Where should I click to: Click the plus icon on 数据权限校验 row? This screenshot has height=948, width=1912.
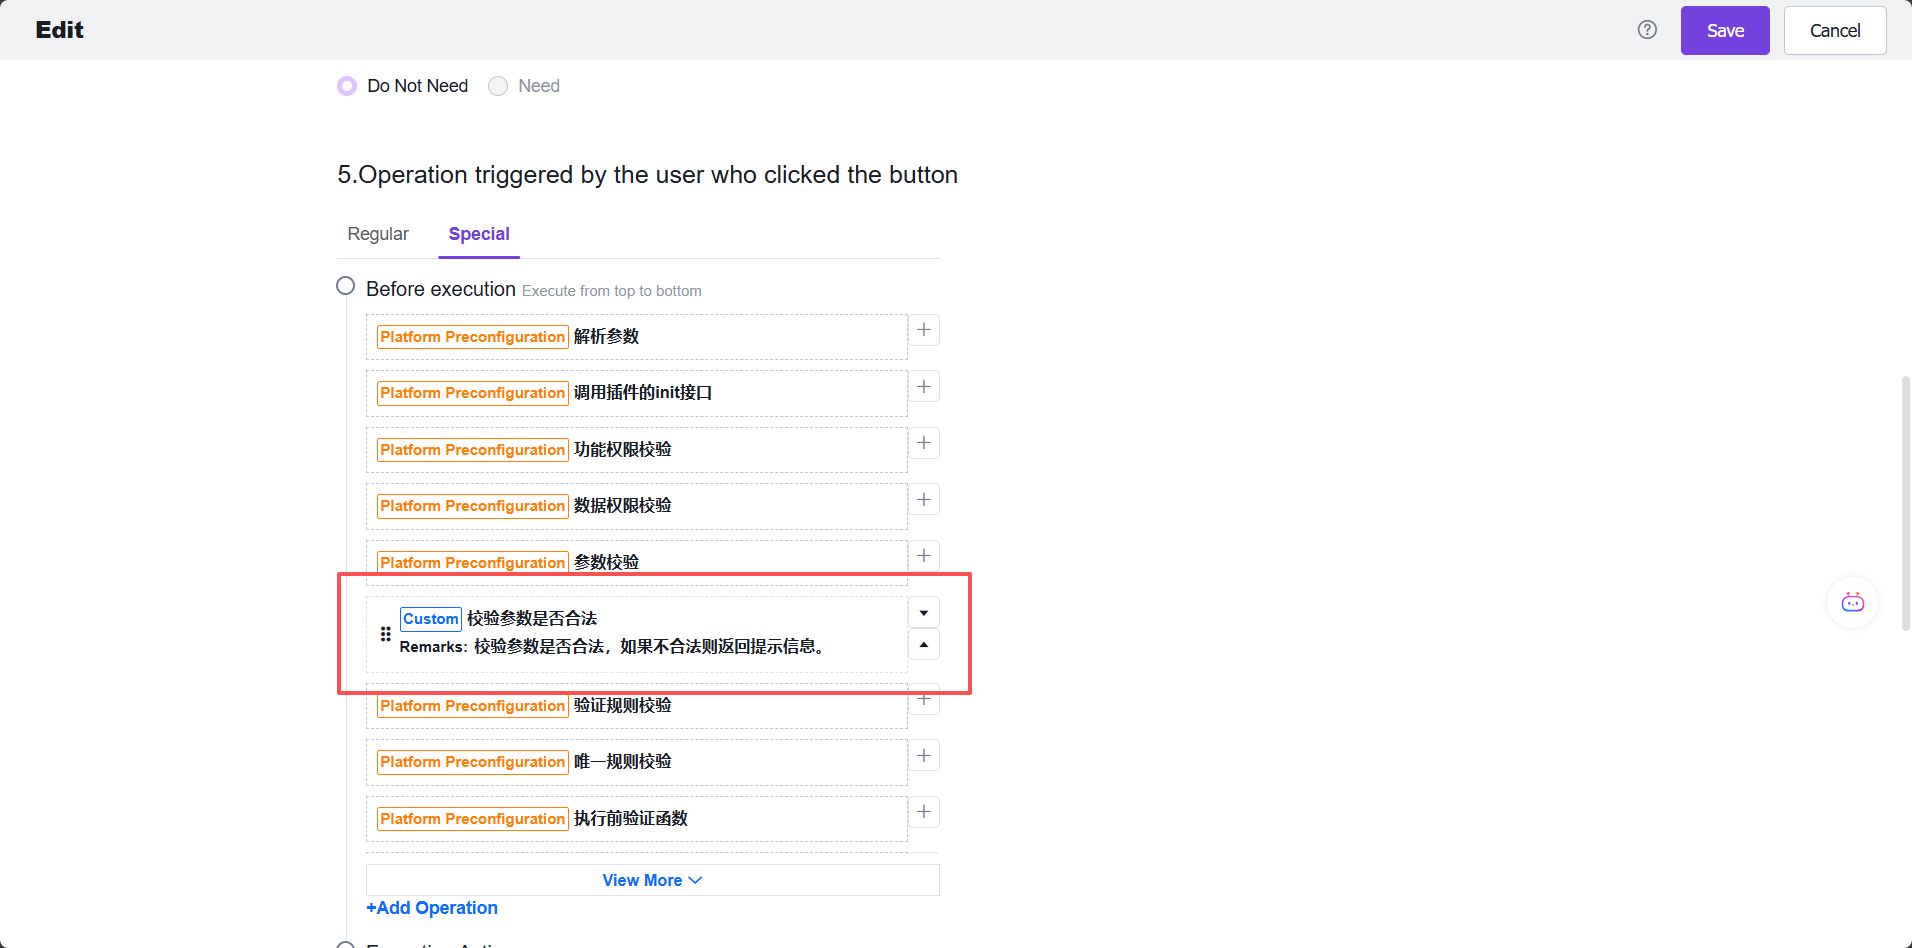click(923, 498)
